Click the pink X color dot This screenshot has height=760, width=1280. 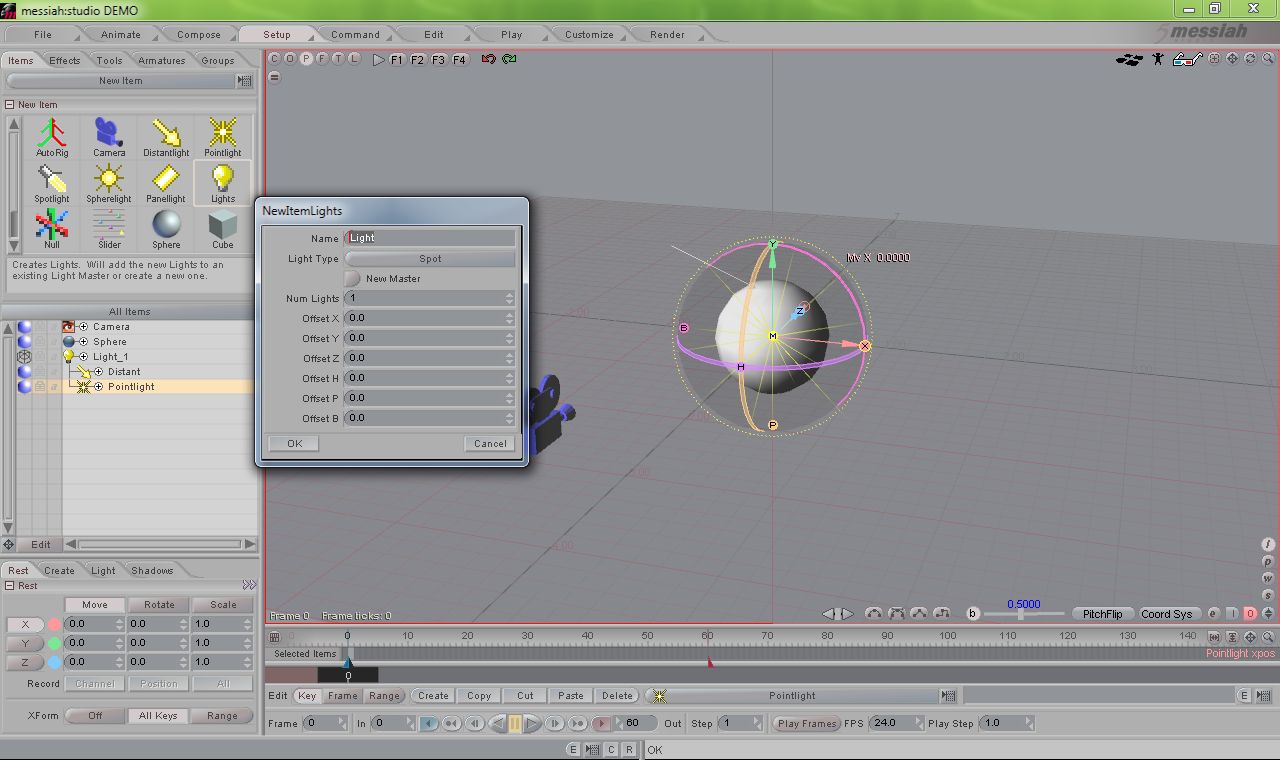[x=54, y=624]
